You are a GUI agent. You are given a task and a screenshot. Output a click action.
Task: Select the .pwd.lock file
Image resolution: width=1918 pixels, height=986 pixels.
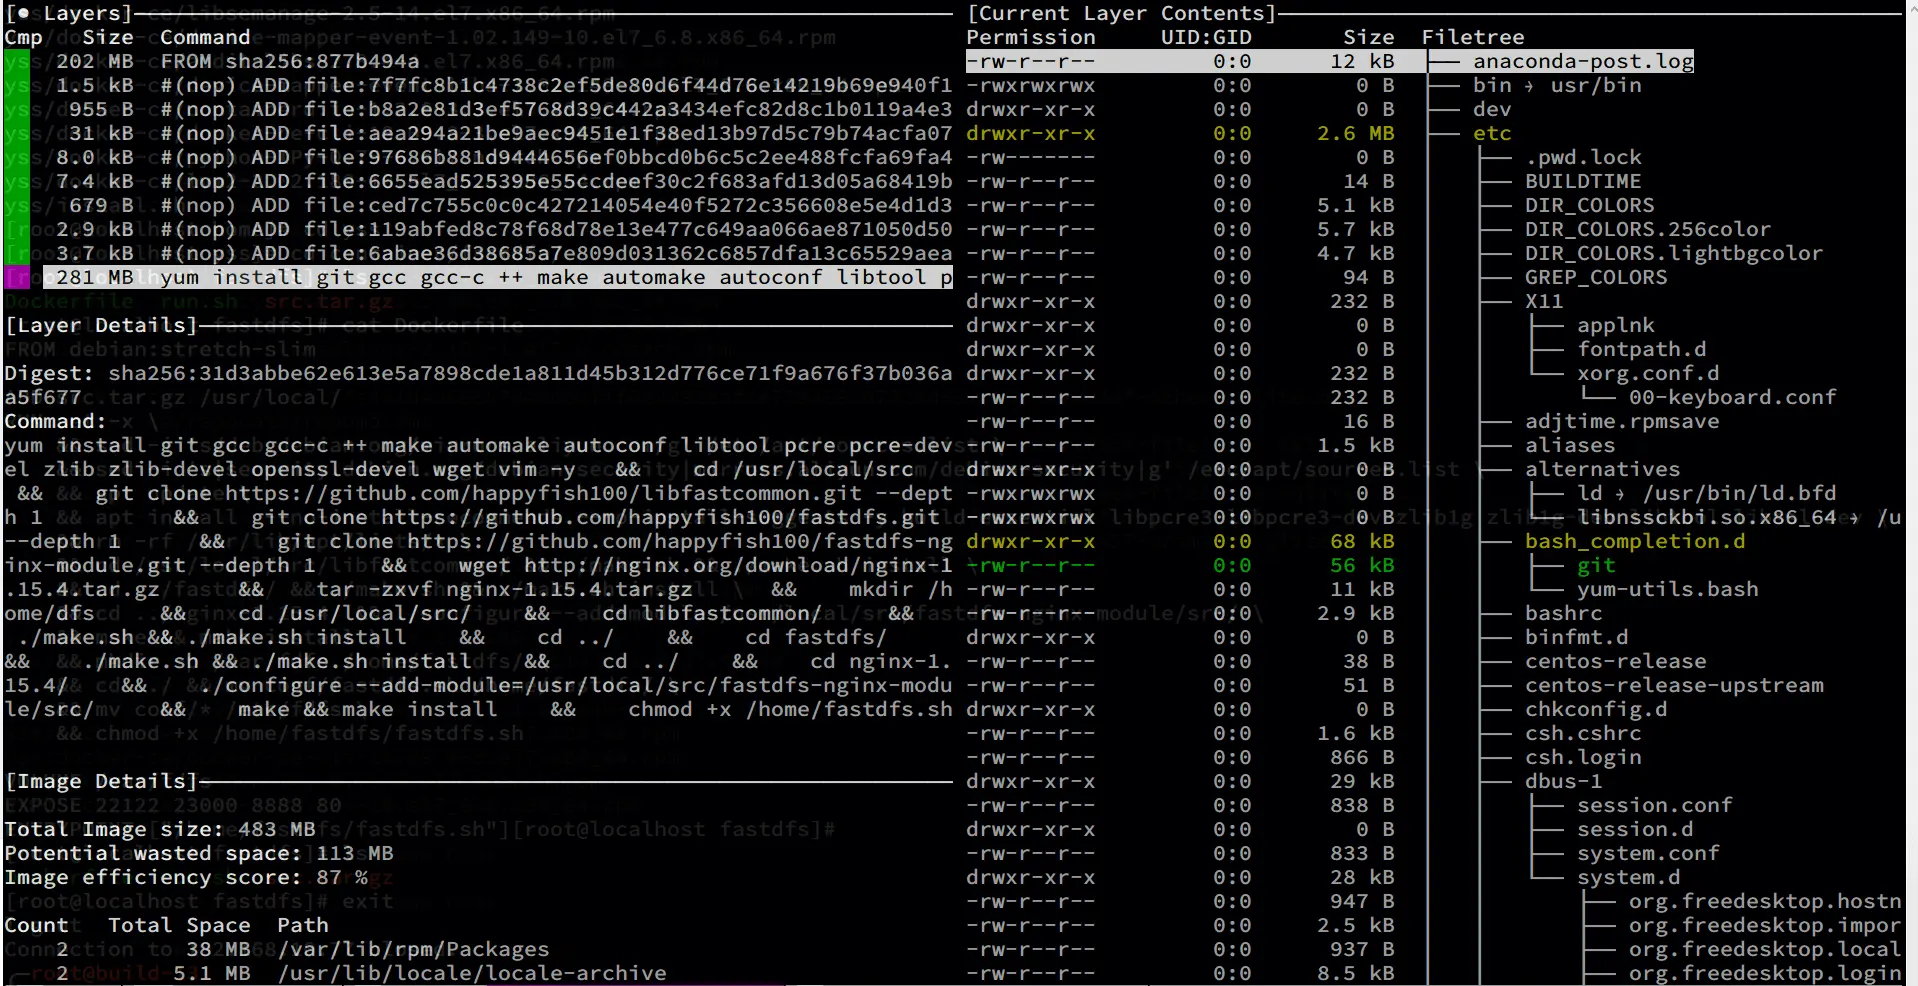[x=1583, y=157]
